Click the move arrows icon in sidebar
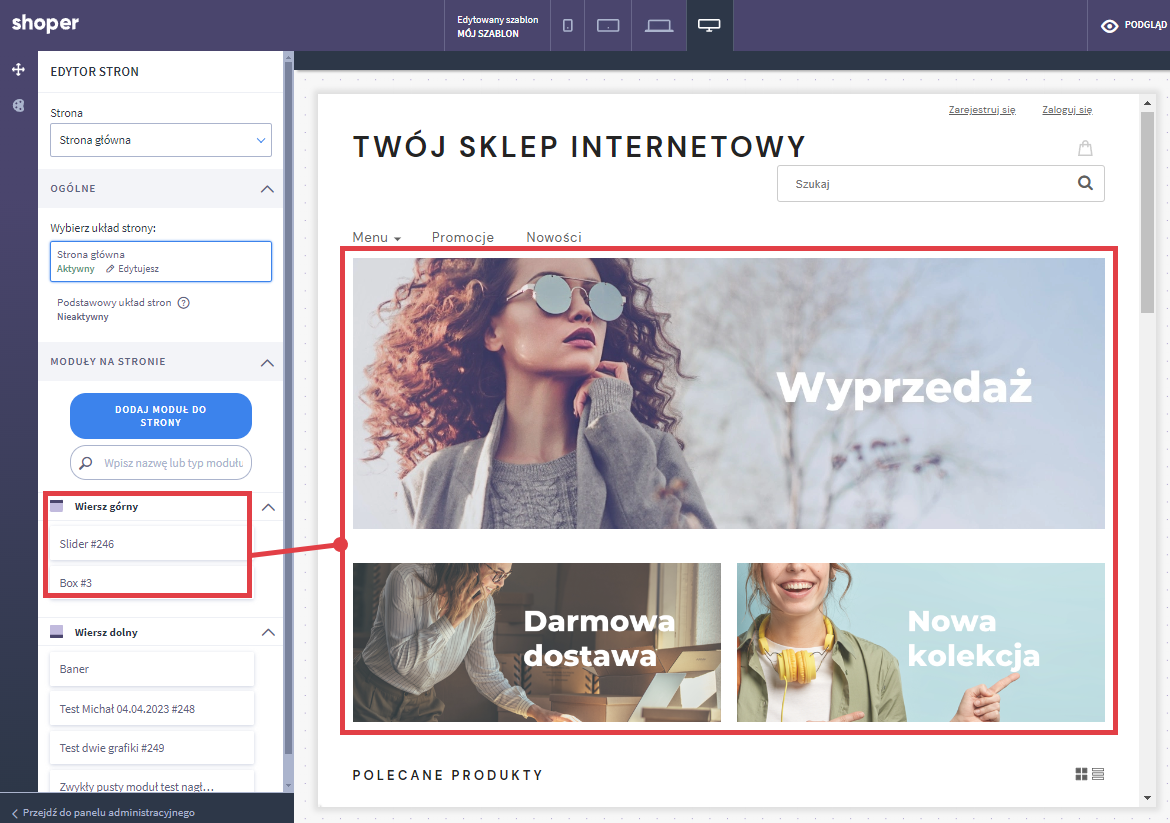Screen dimensions: 1170x823 pos(18,70)
